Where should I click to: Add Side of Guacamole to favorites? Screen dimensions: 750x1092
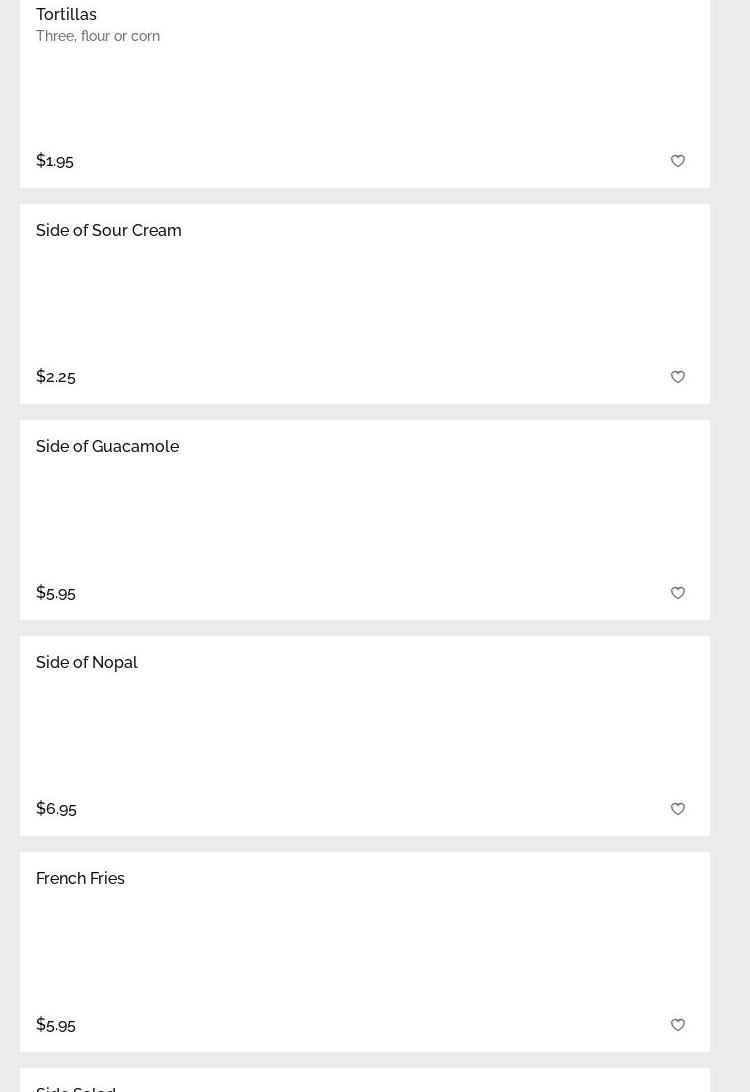click(x=678, y=593)
